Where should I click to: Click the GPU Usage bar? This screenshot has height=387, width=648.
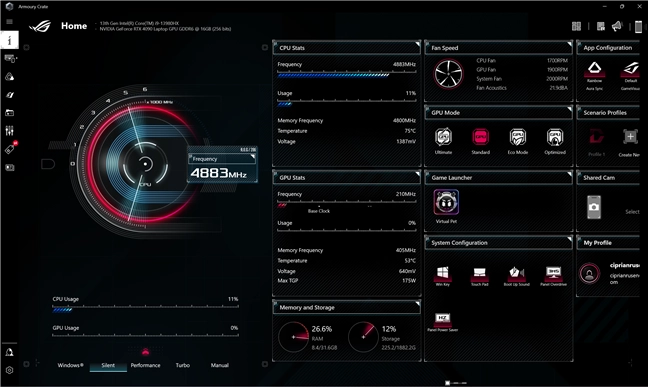coord(145,335)
